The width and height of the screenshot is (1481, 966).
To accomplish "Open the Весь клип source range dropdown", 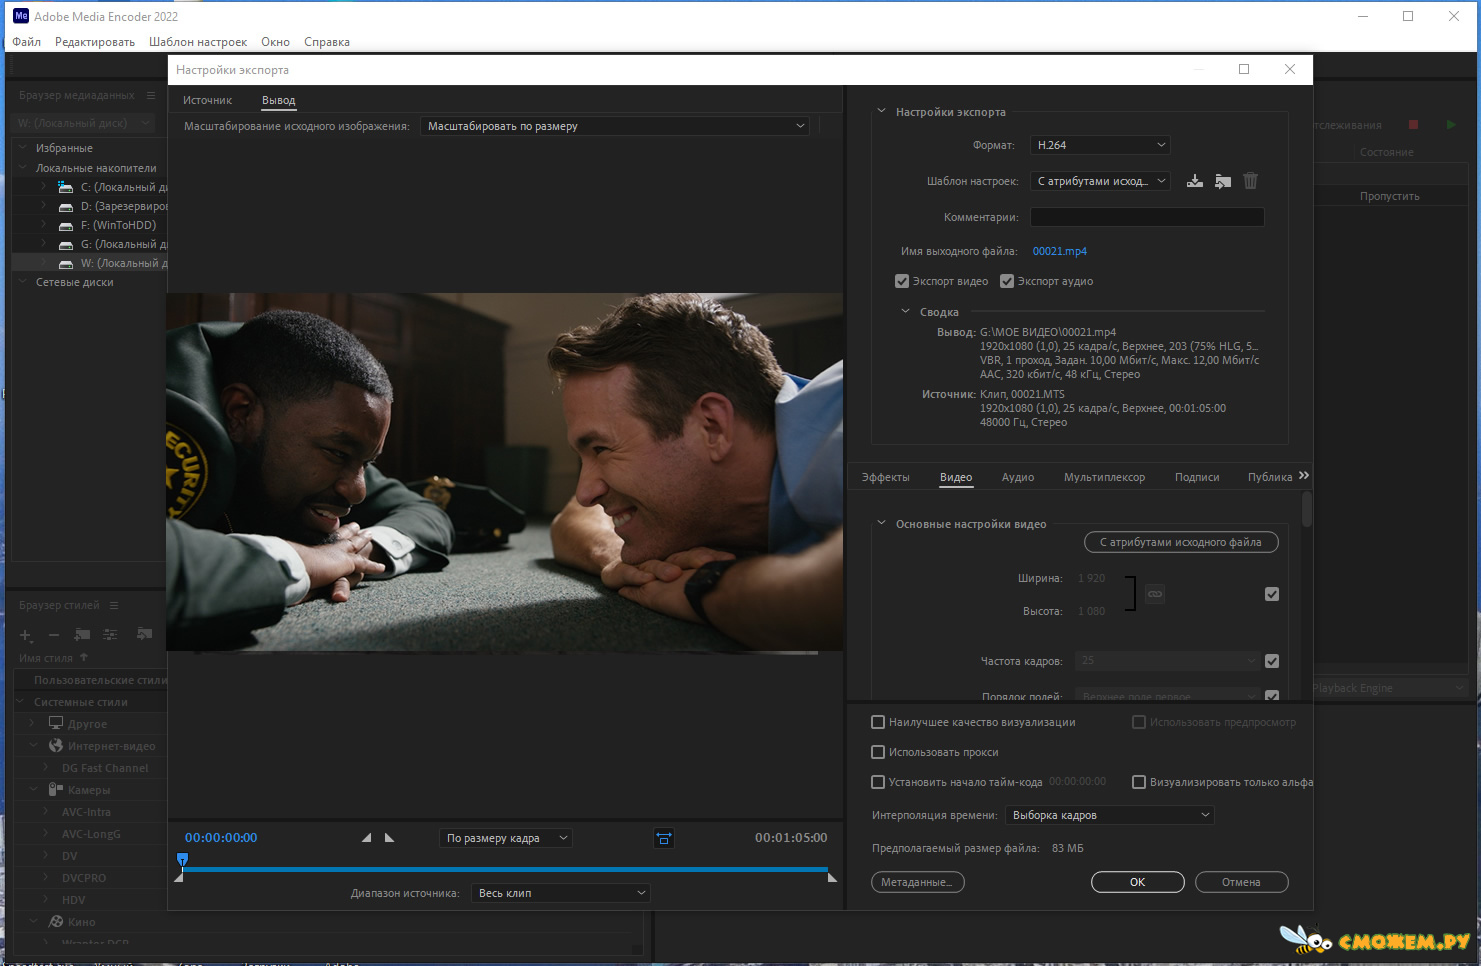I will pos(561,893).
